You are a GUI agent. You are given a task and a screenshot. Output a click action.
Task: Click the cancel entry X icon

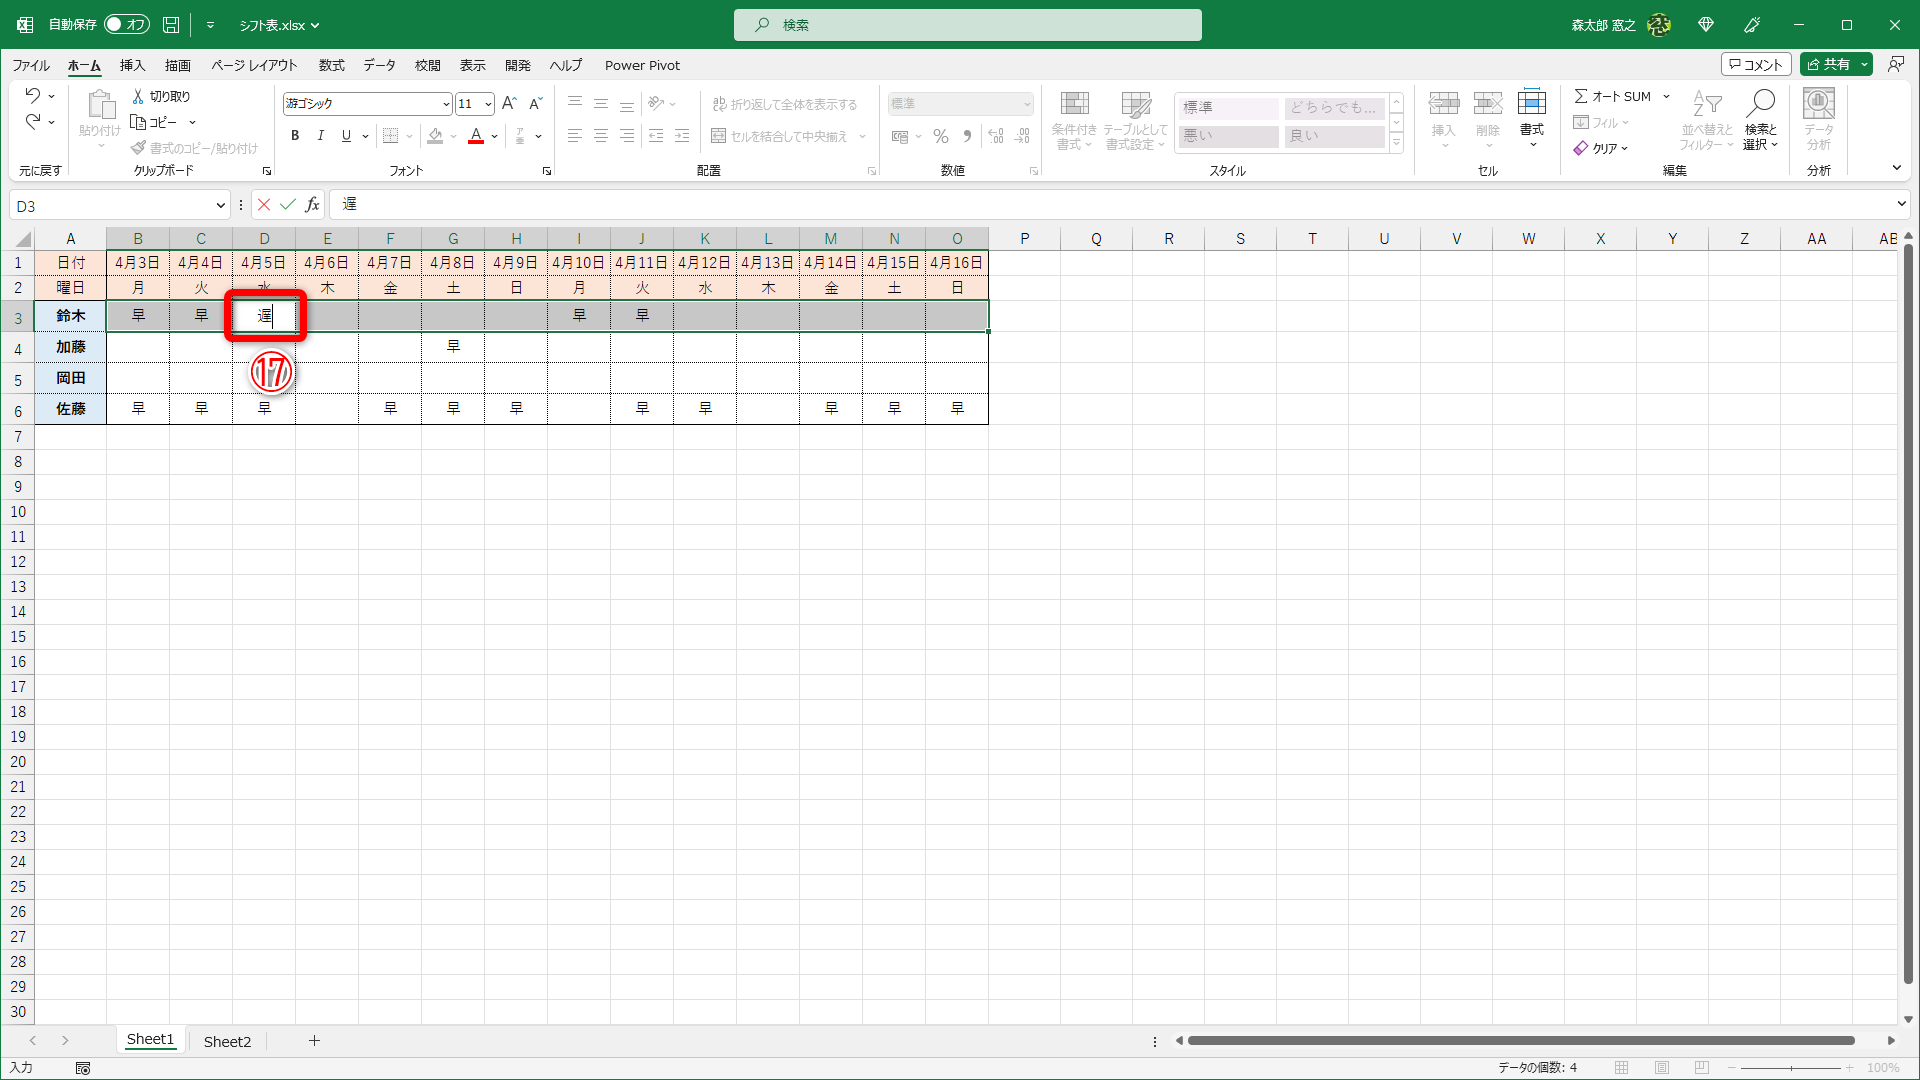pyautogui.click(x=264, y=205)
